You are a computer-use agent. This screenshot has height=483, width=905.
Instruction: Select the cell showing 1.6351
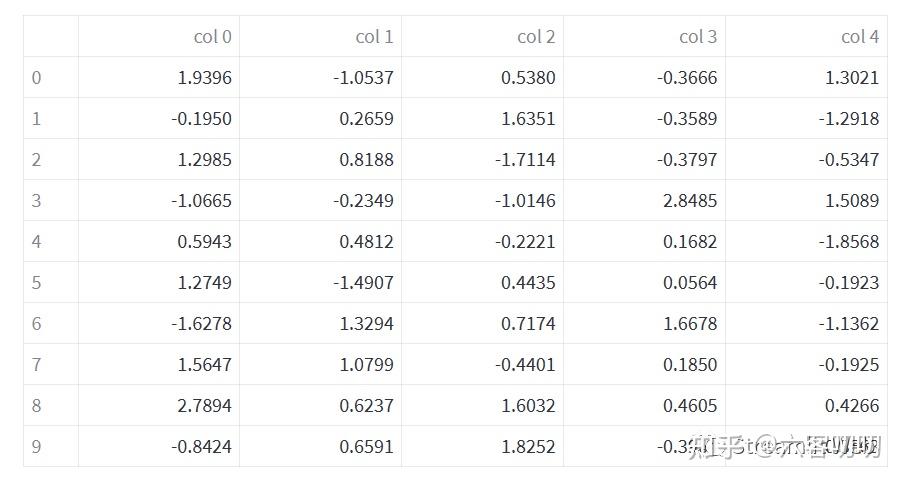tap(528, 119)
